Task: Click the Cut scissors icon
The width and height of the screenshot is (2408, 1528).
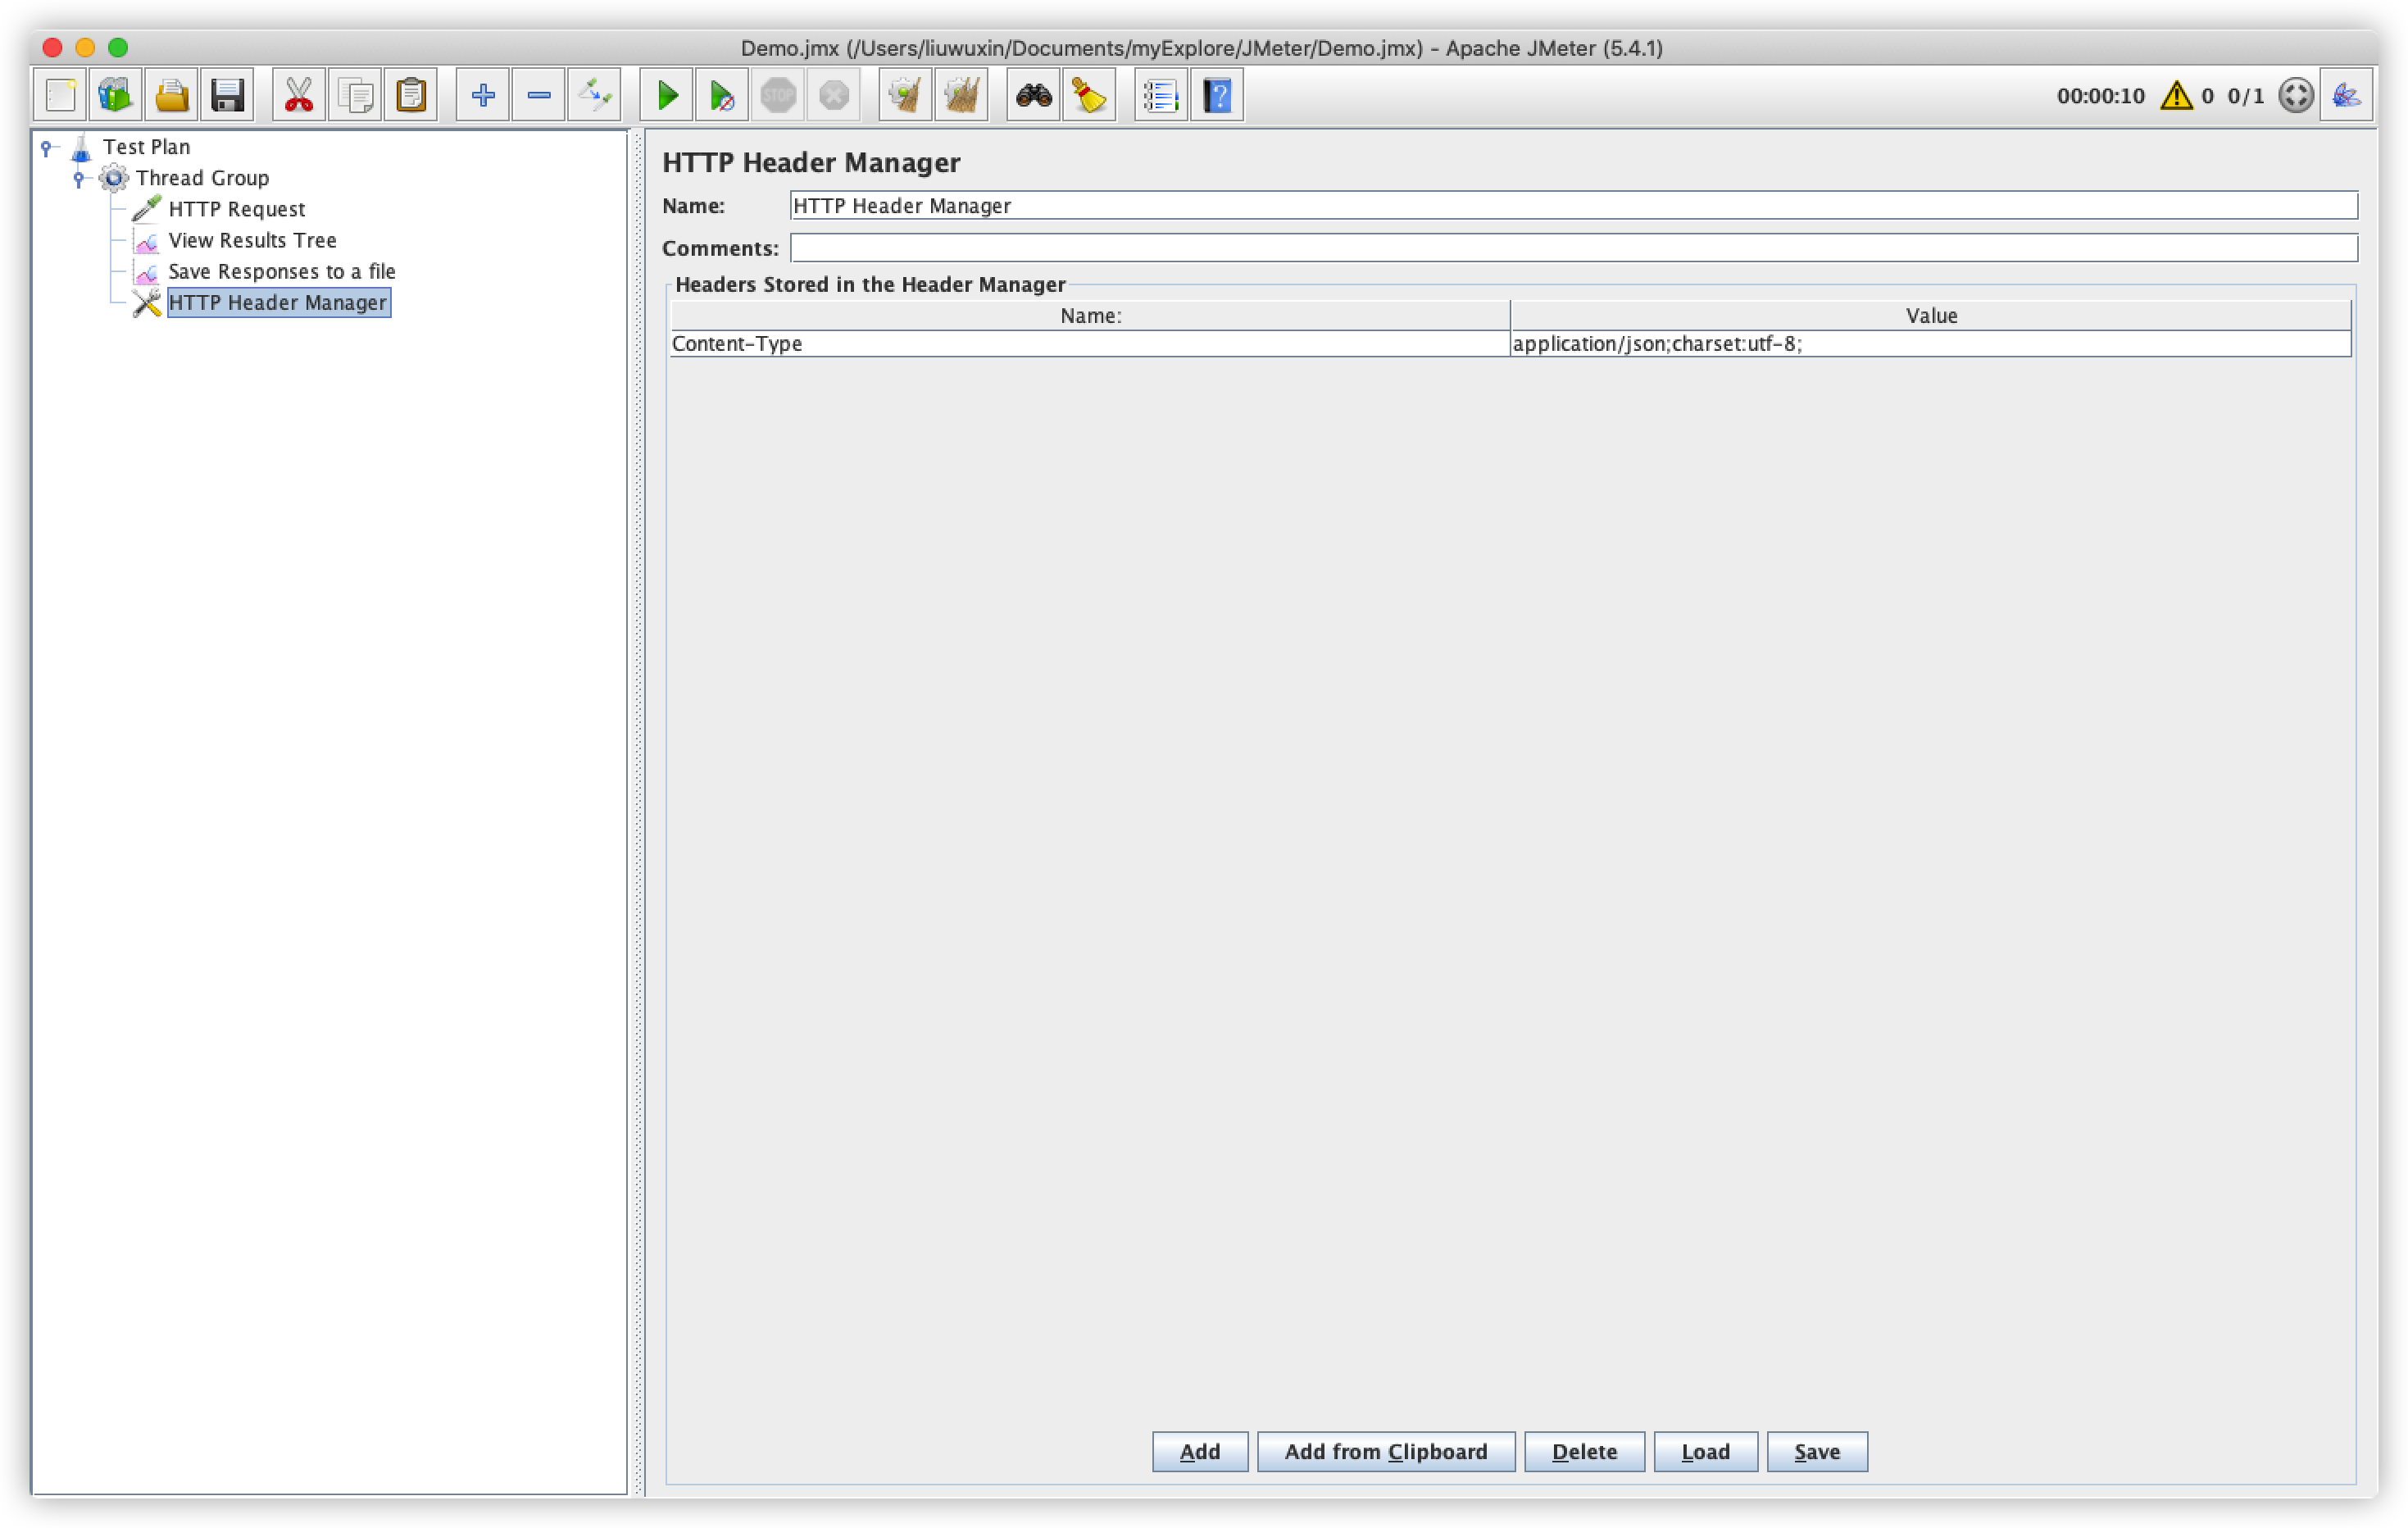Action: coord(299,96)
